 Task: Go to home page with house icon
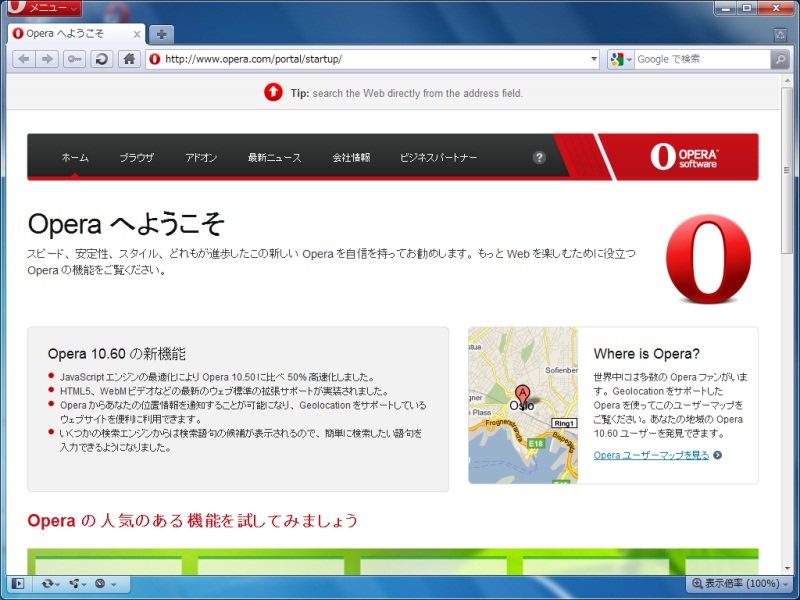tap(129, 59)
